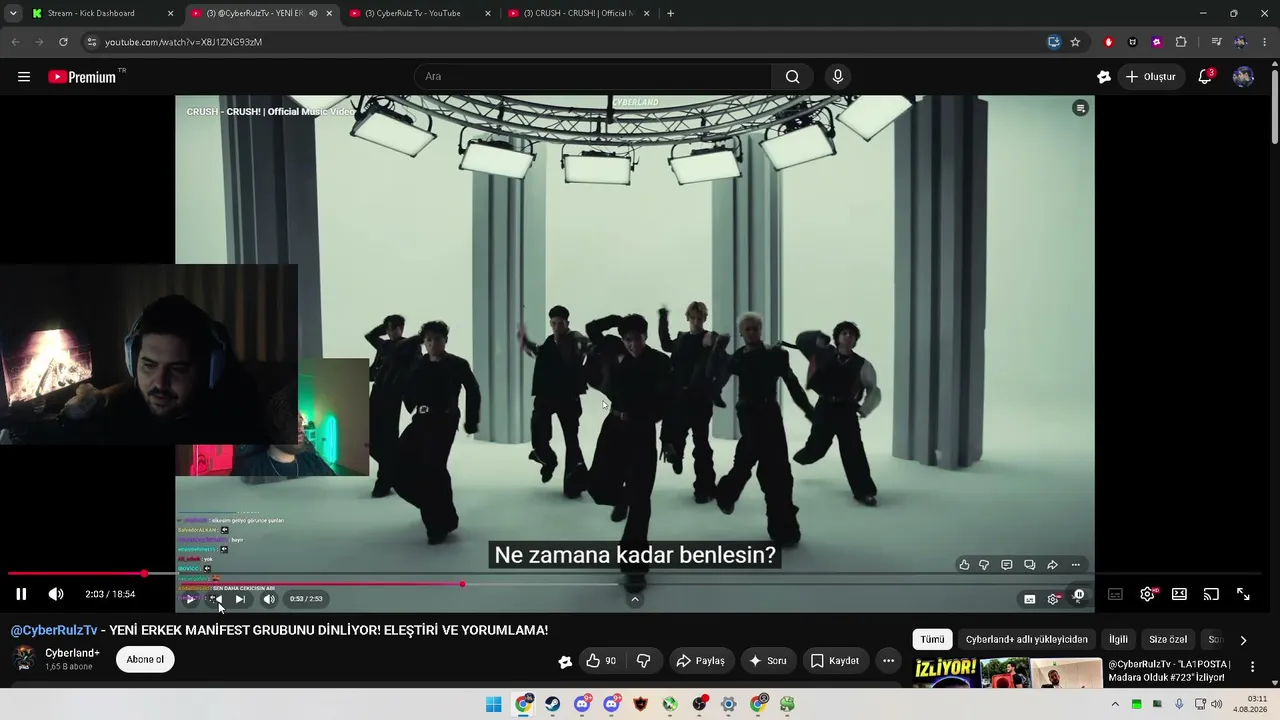Bookmark this page with the star
Viewport: 1280px width, 720px height.
[x=1075, y=42]
